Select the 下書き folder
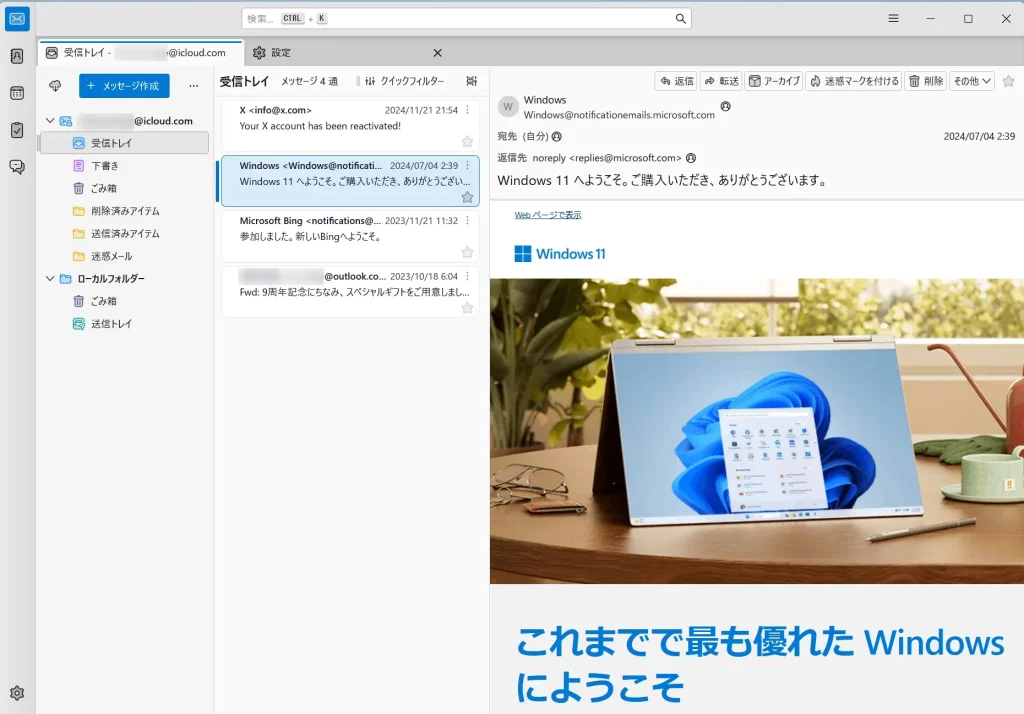Viewport: 1024px width, 714px height. point(124,166)
